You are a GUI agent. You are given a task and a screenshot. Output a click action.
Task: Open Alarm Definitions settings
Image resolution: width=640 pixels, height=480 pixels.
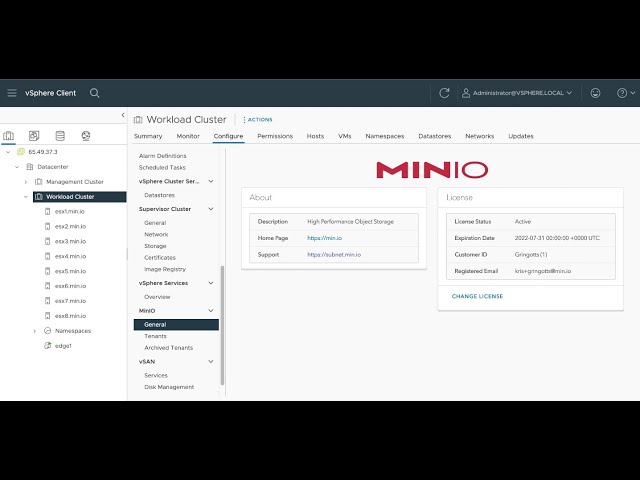[162, 156]
